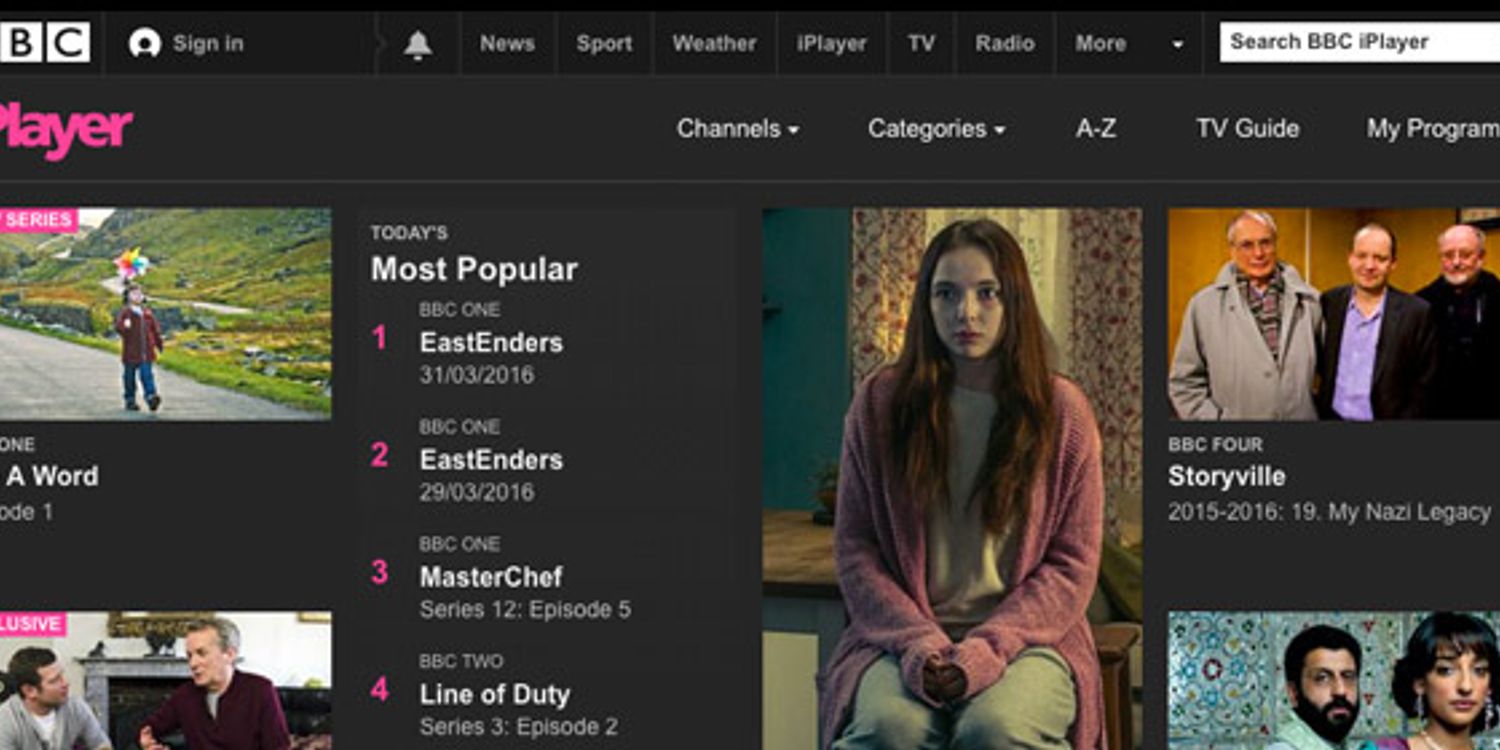Focus the Search BBC iPlayer field

(1360, 42)
